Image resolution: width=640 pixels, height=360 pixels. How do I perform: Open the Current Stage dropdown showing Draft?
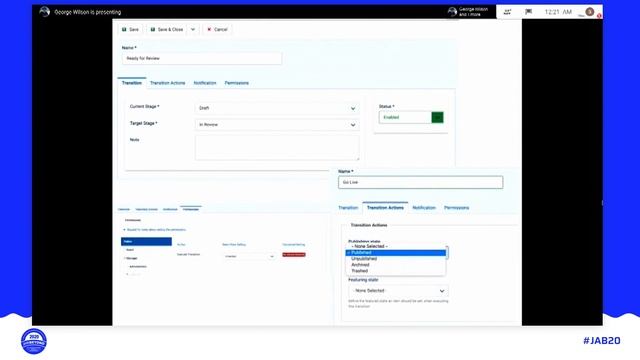point(277,108)
